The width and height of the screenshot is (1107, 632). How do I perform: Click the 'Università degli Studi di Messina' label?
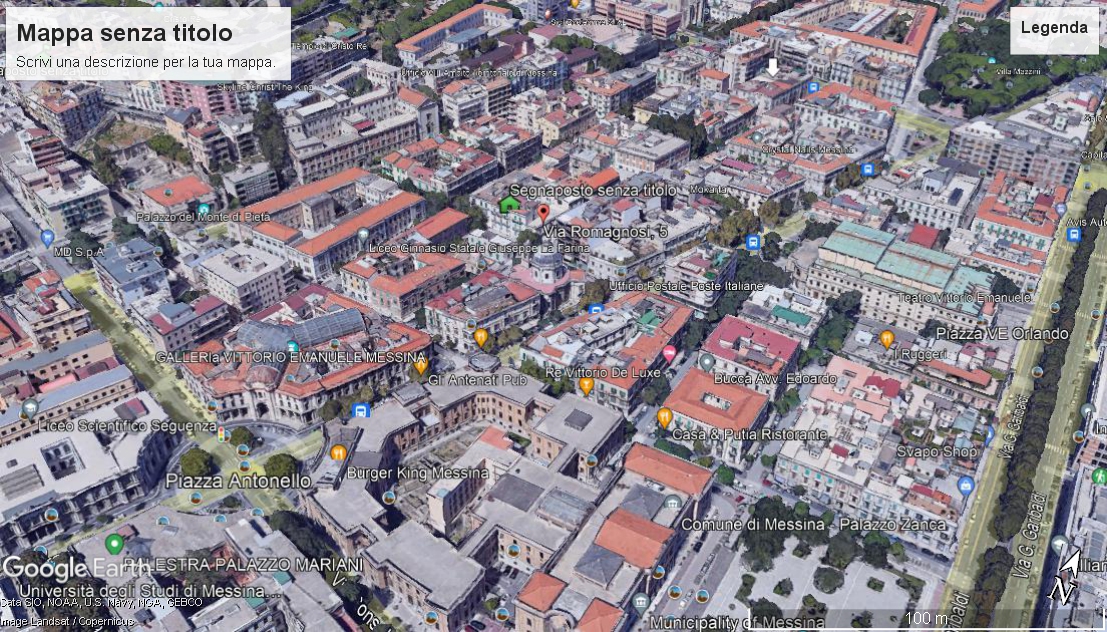click(x=150, y=591)
